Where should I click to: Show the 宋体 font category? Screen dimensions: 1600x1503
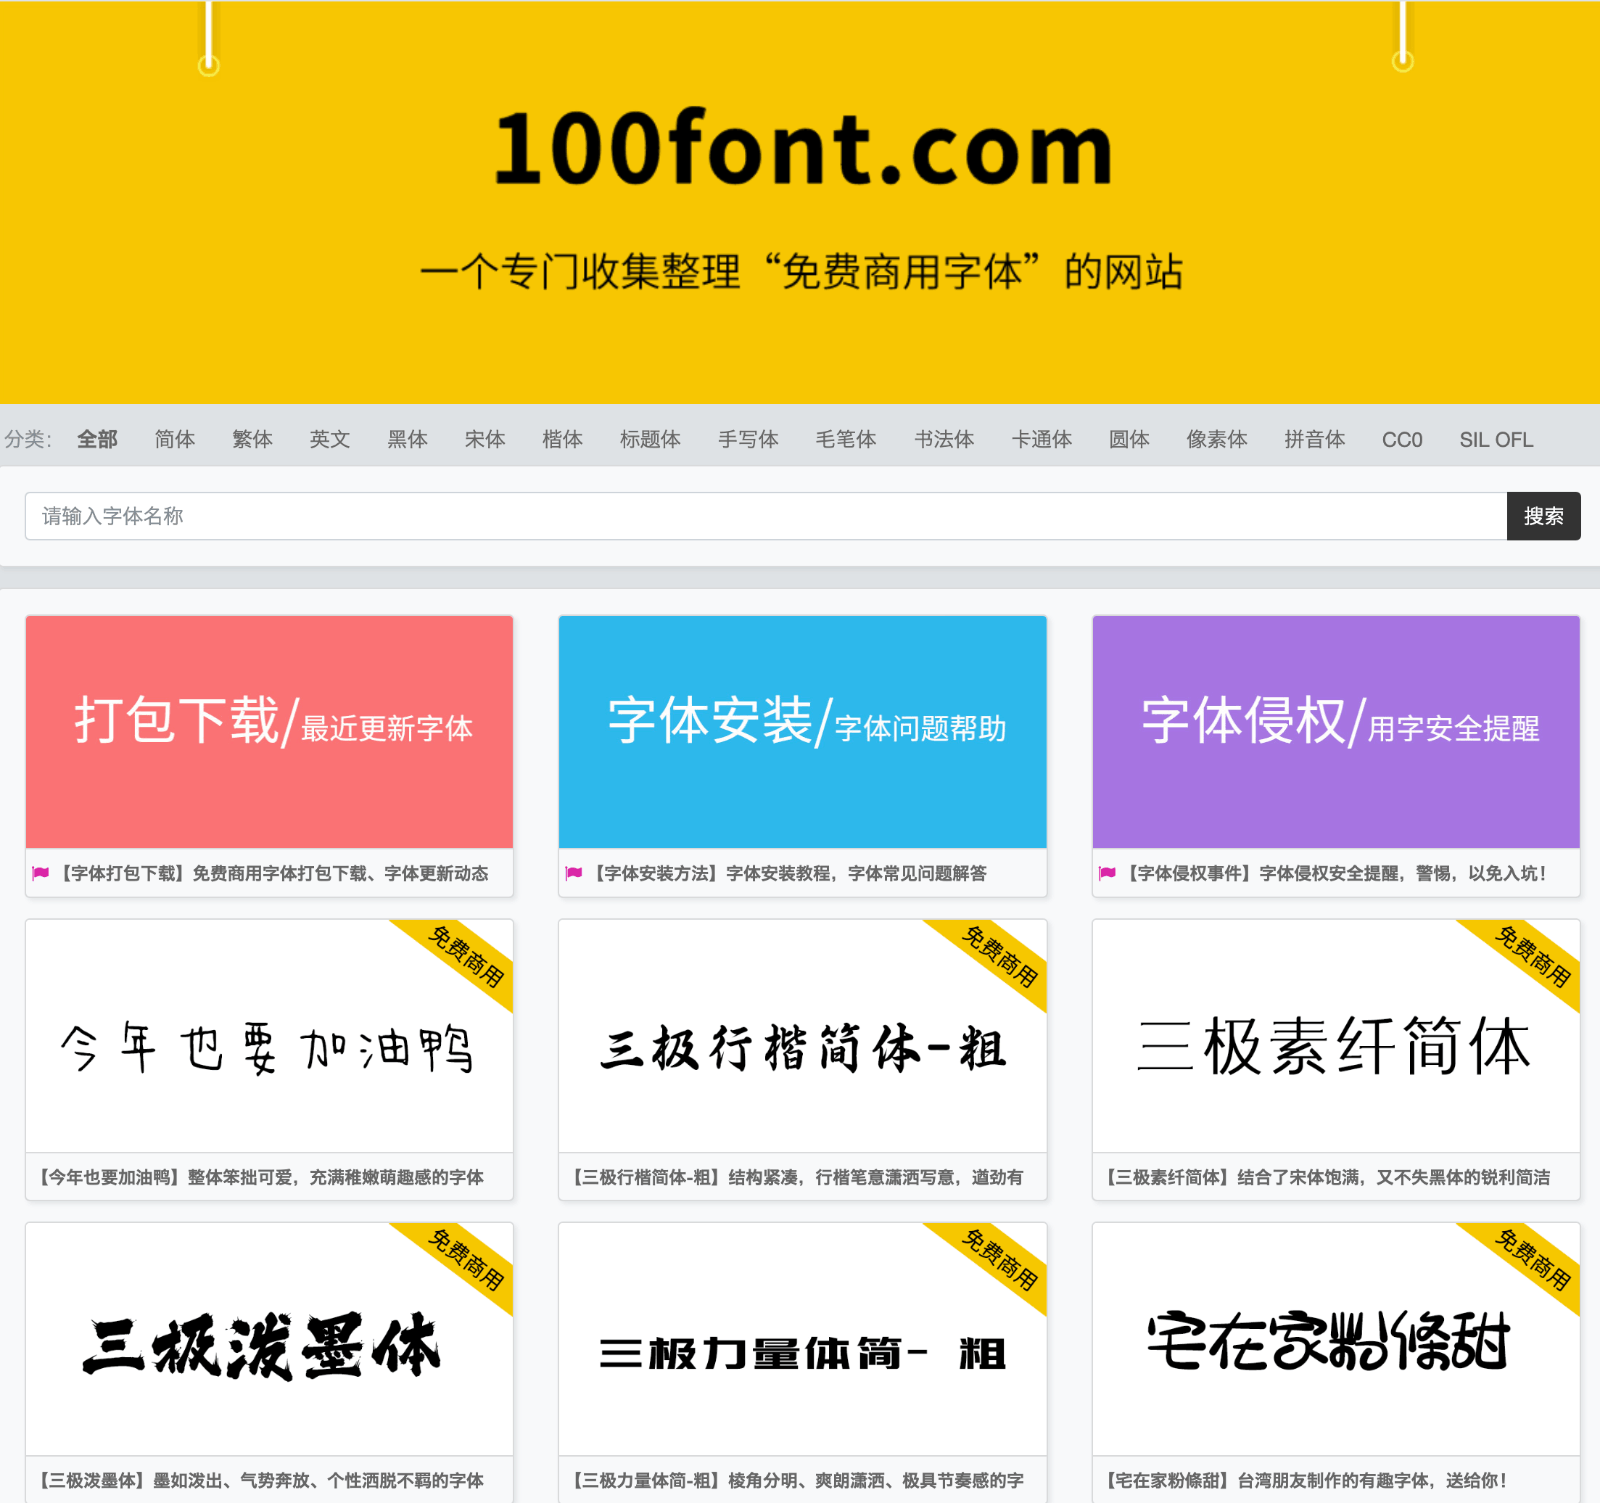click(485, 439)
